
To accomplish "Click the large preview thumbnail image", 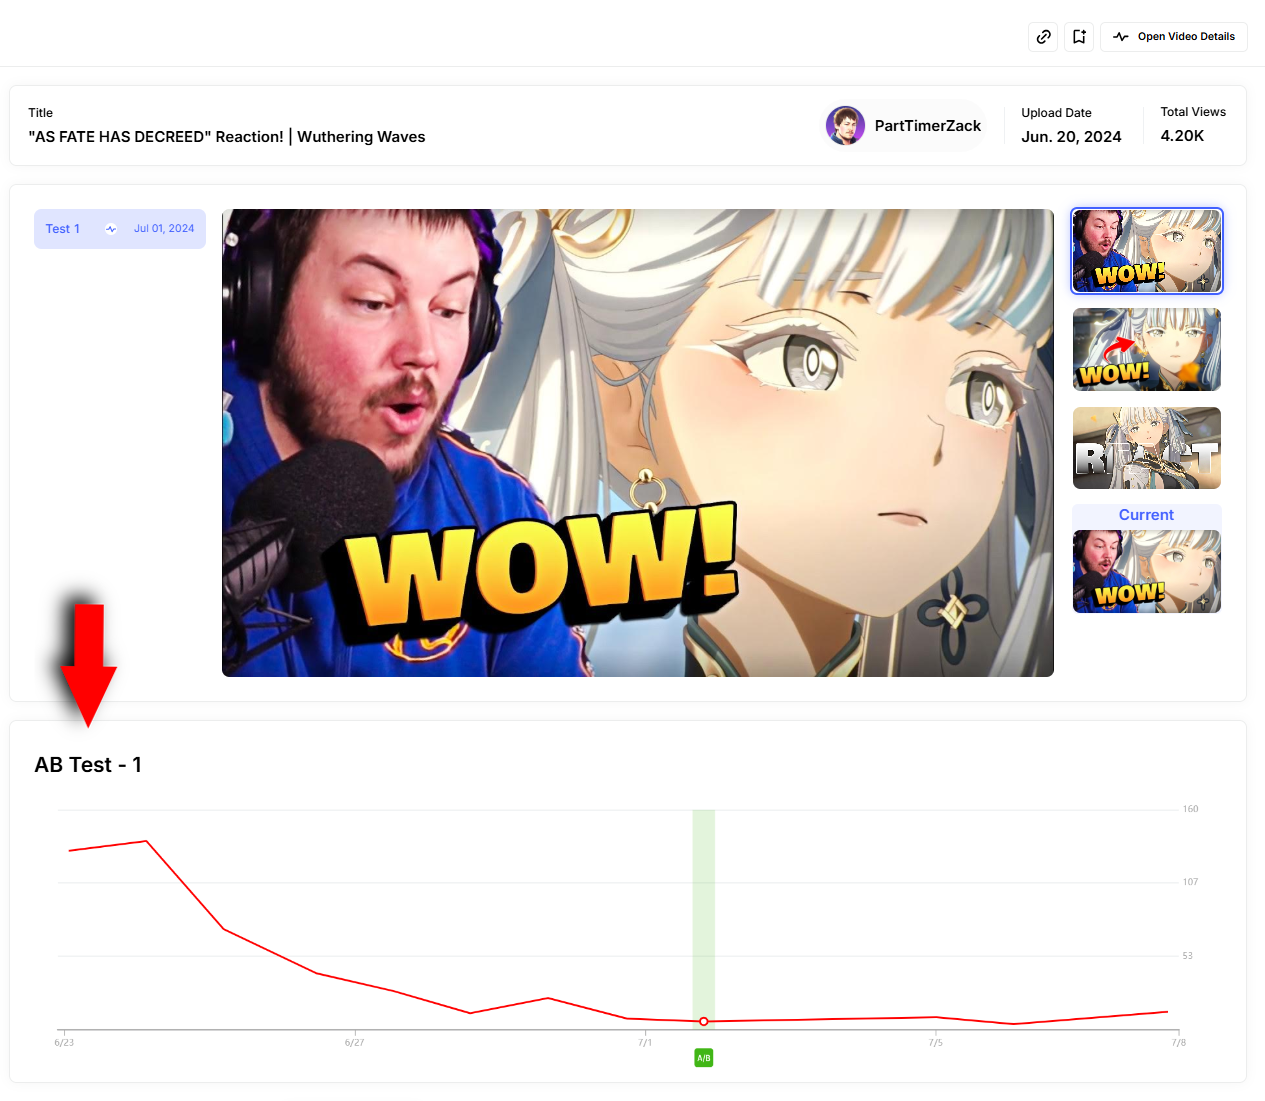I will [638, 443].
